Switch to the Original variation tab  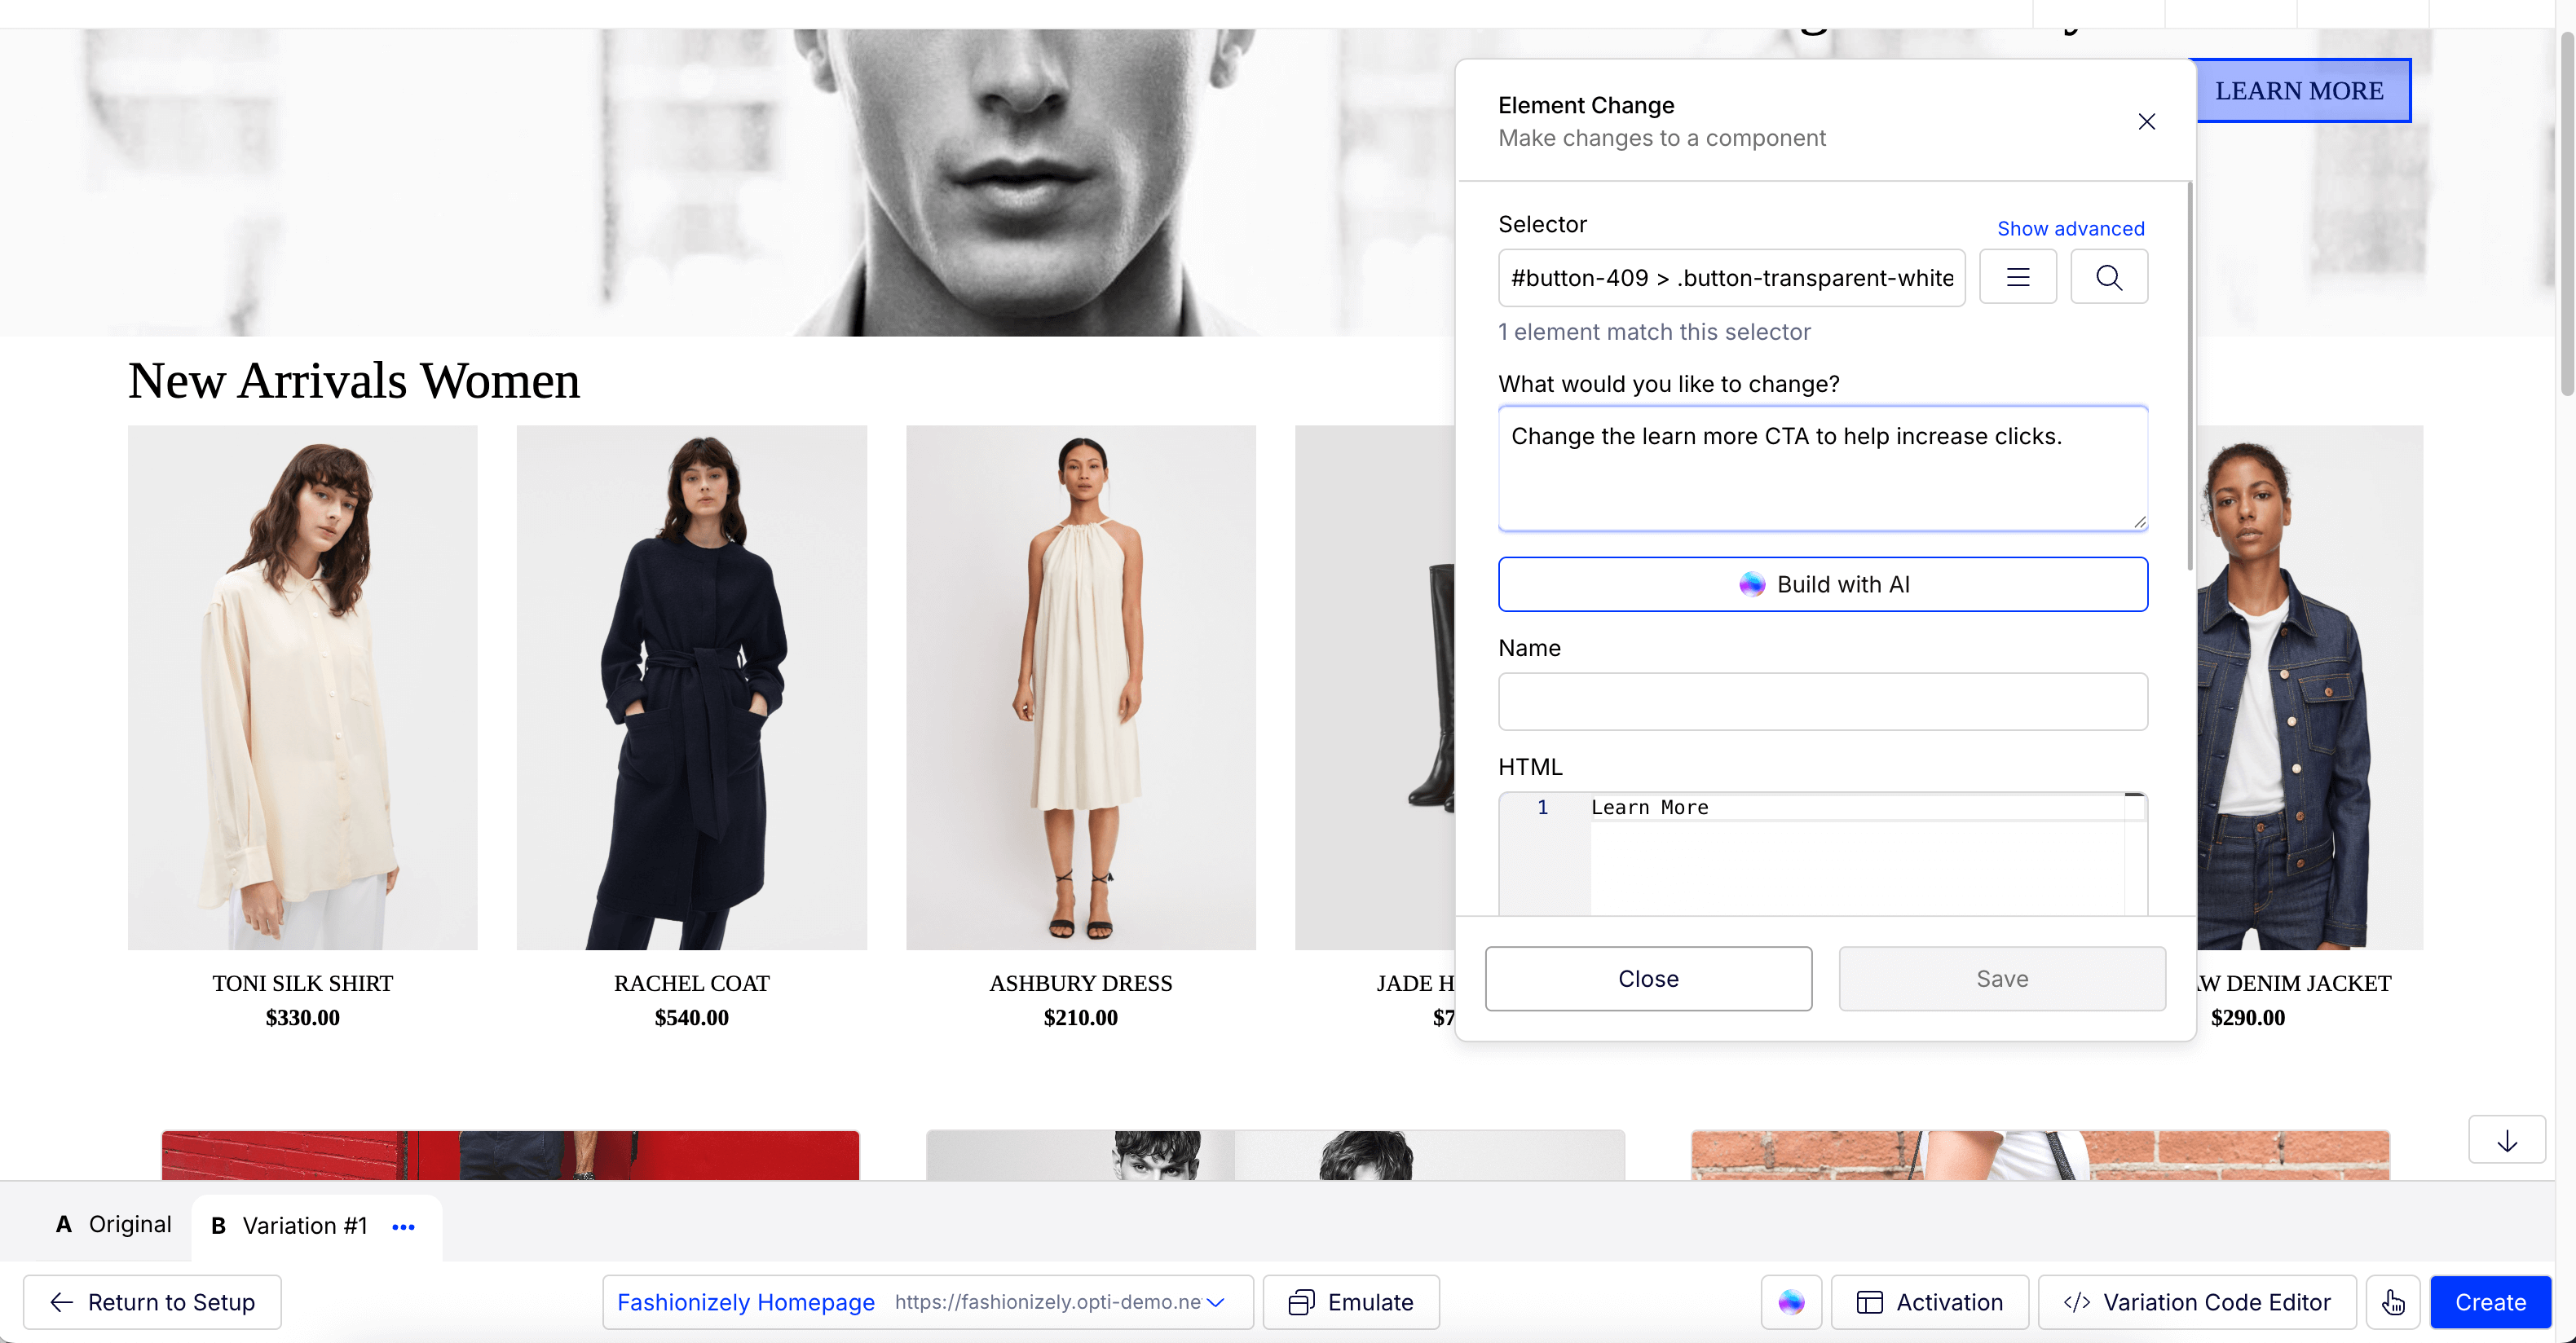tap(113, 1224)
